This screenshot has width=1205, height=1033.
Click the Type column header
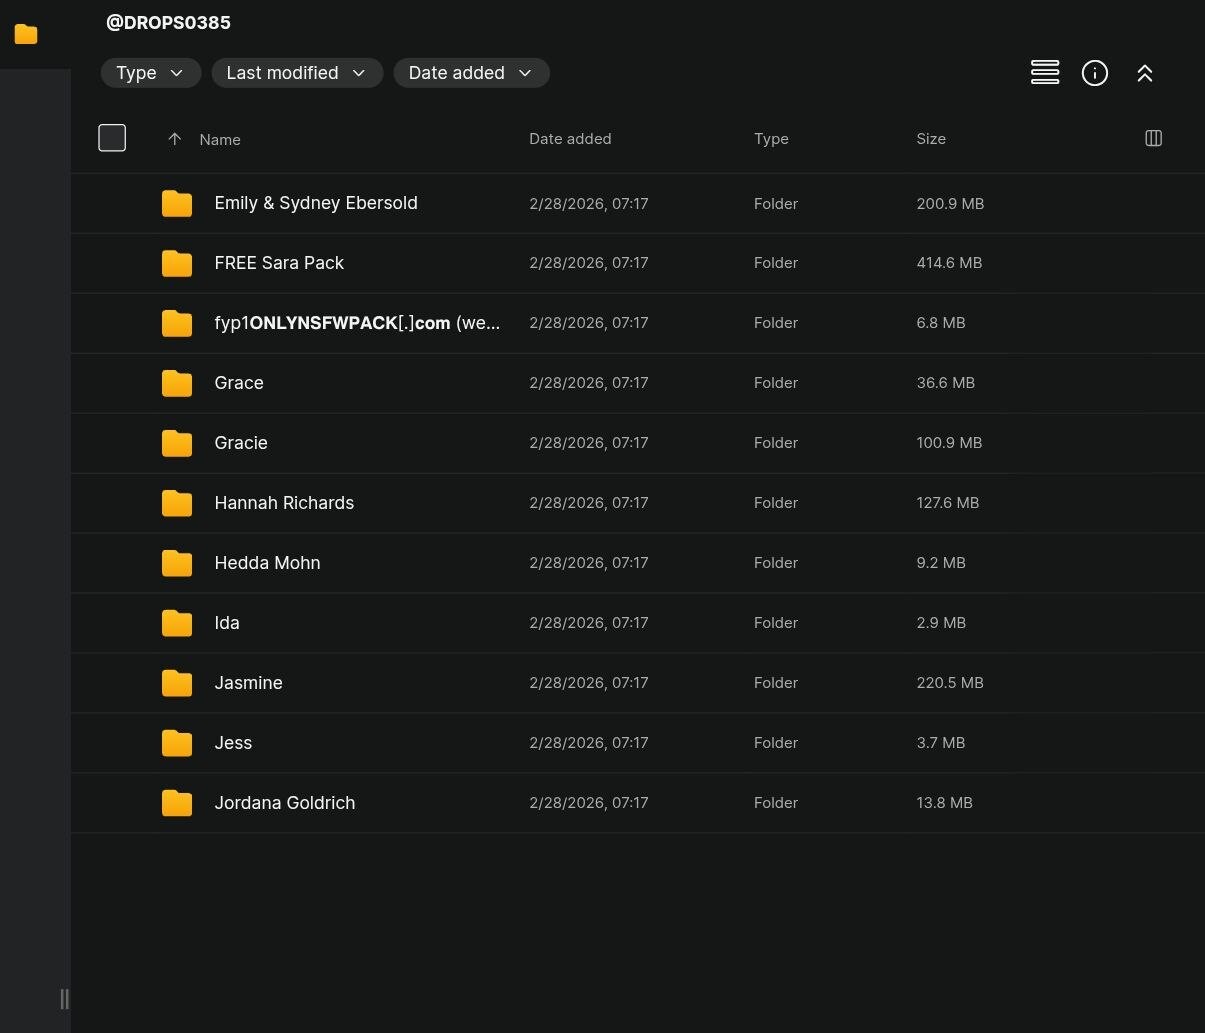click(770, 139)
